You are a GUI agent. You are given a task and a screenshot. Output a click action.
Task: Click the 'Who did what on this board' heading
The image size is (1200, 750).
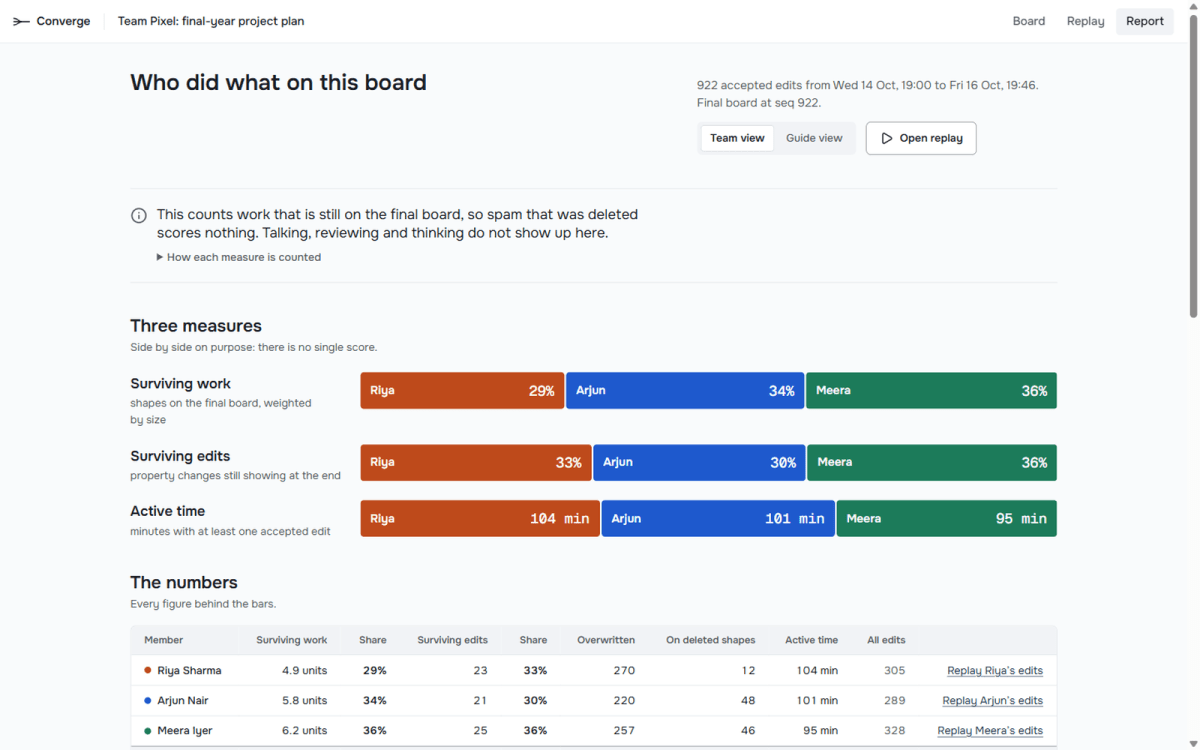(x=278, y=83)
